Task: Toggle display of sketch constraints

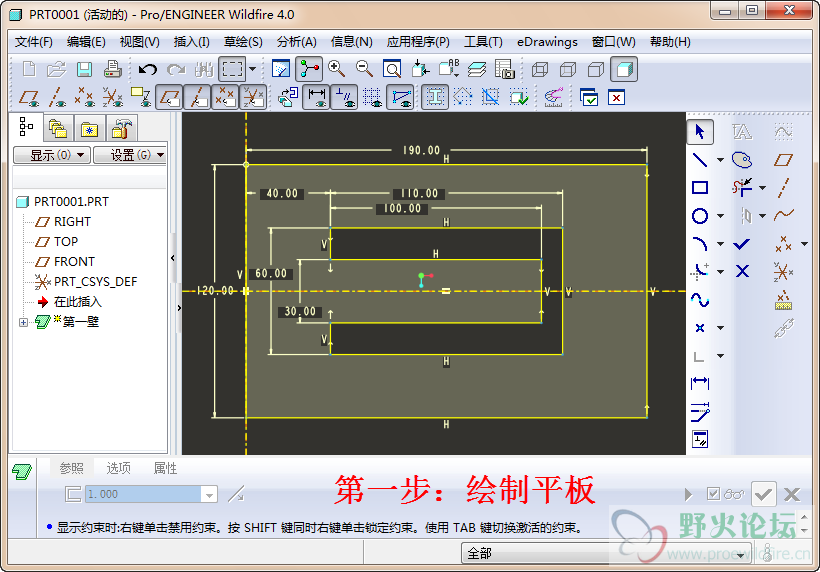Action: (x=345, y=97)
